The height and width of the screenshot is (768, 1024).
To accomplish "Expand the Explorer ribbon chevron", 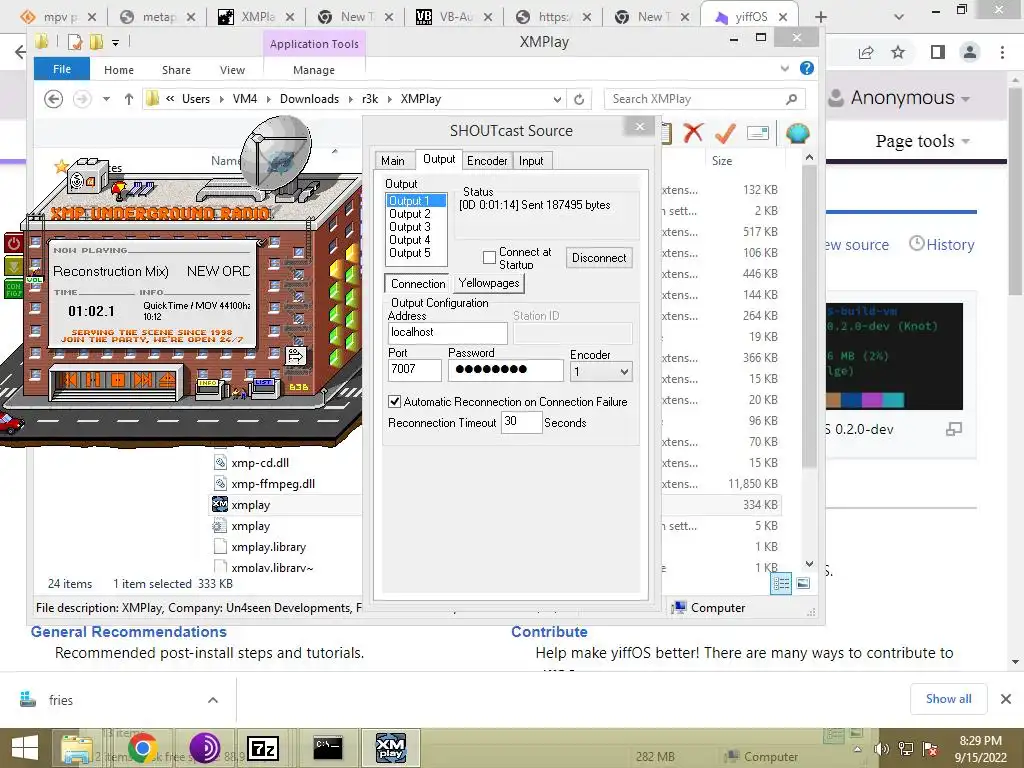I will (x=784, y=68).
